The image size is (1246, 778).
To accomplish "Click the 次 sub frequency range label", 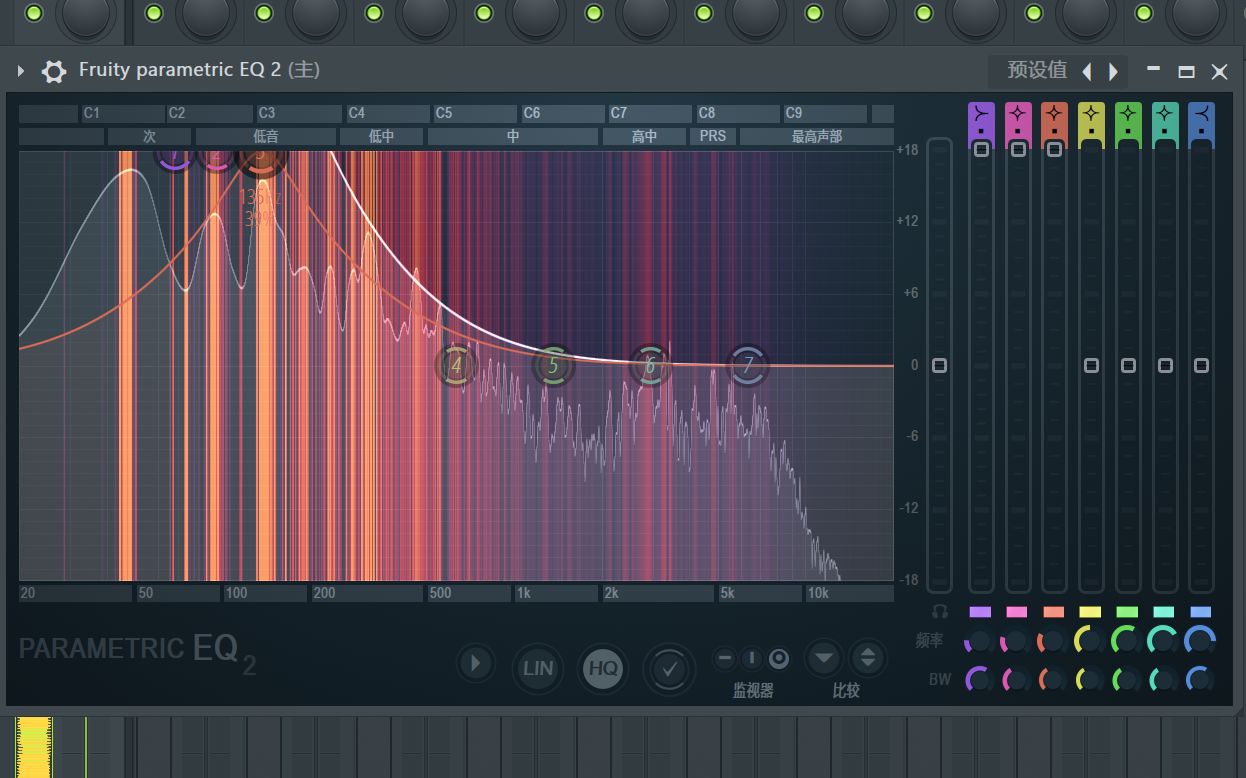I will (149, 136).
